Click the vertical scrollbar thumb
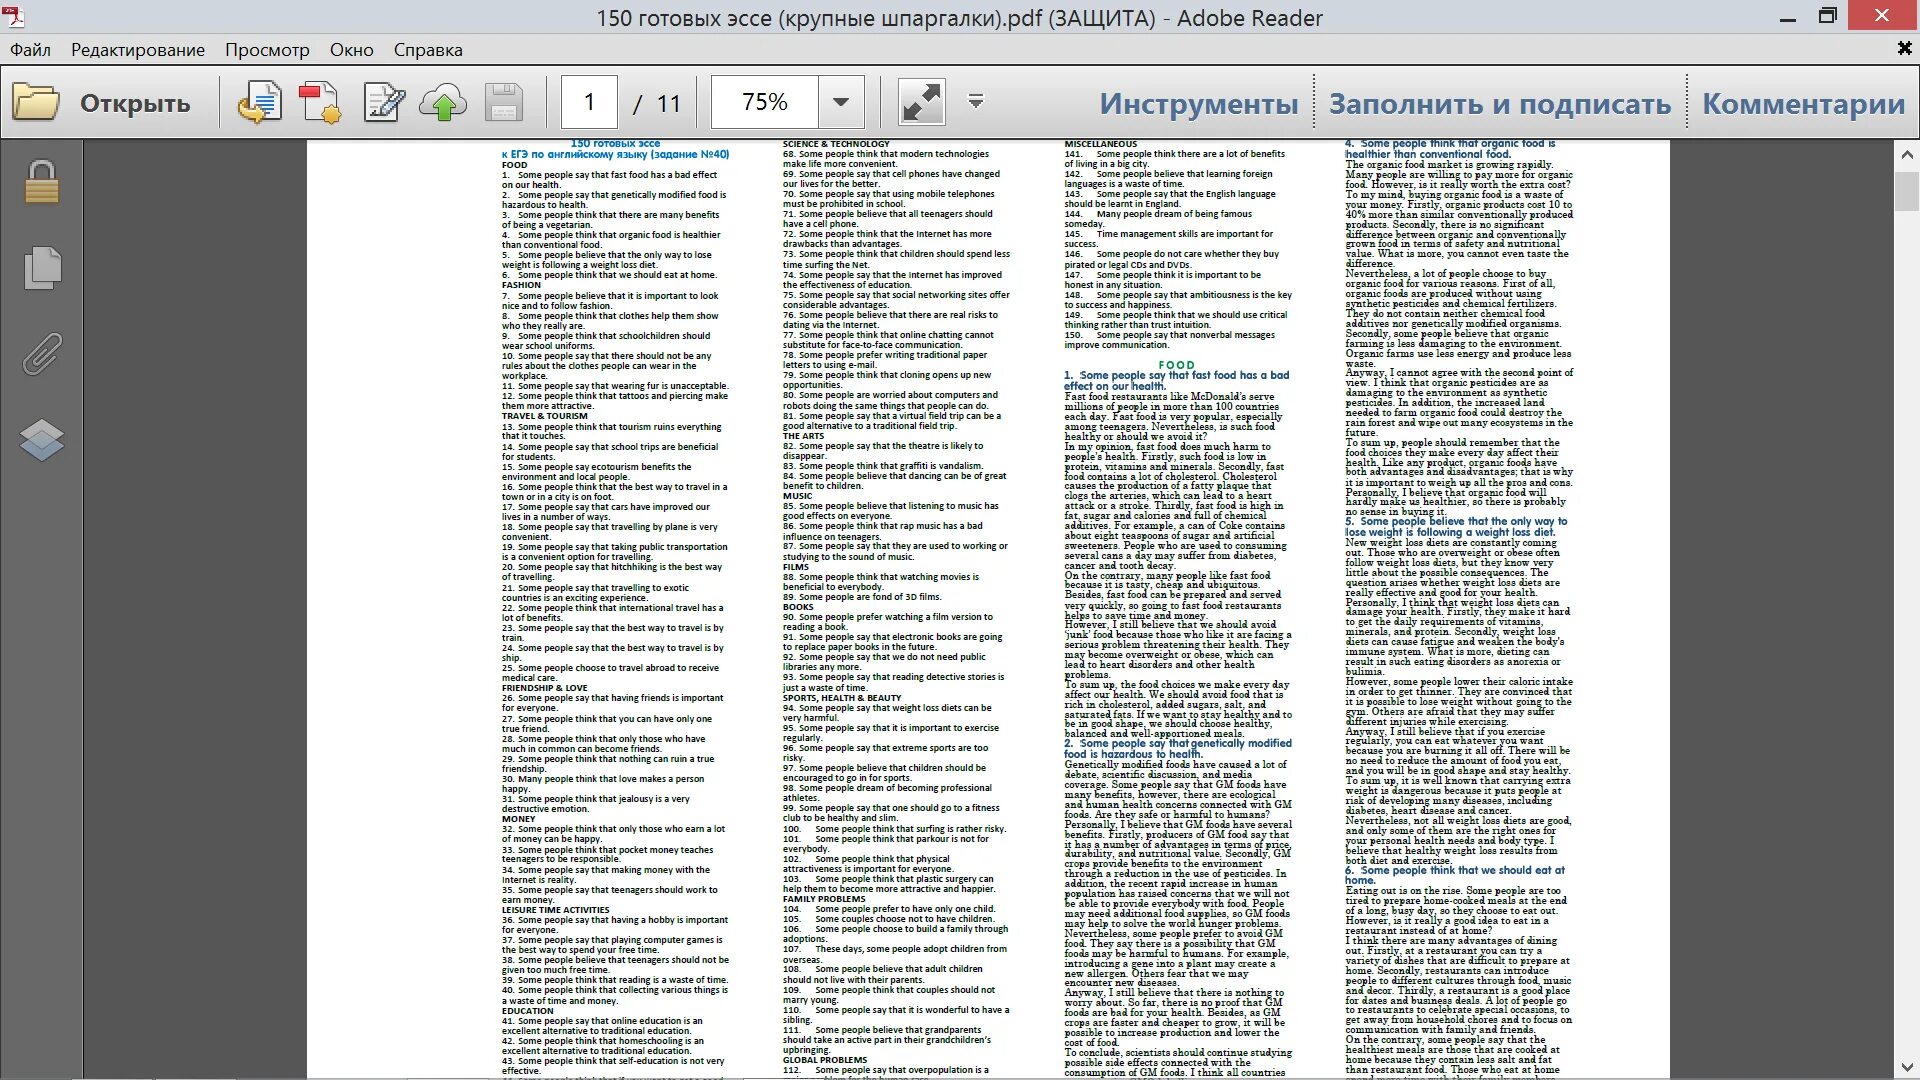The image size is (1920, 1080). (x=1906, y=190)
